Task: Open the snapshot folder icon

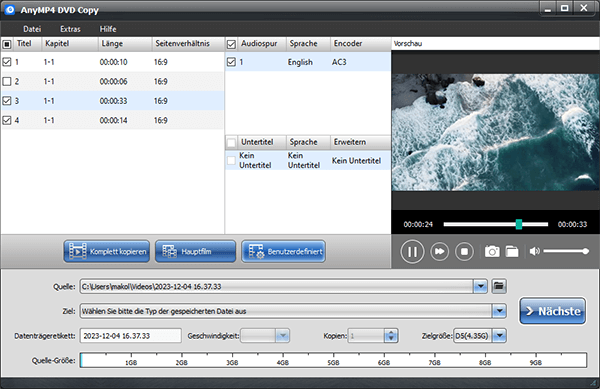Action: pos(512,251)
